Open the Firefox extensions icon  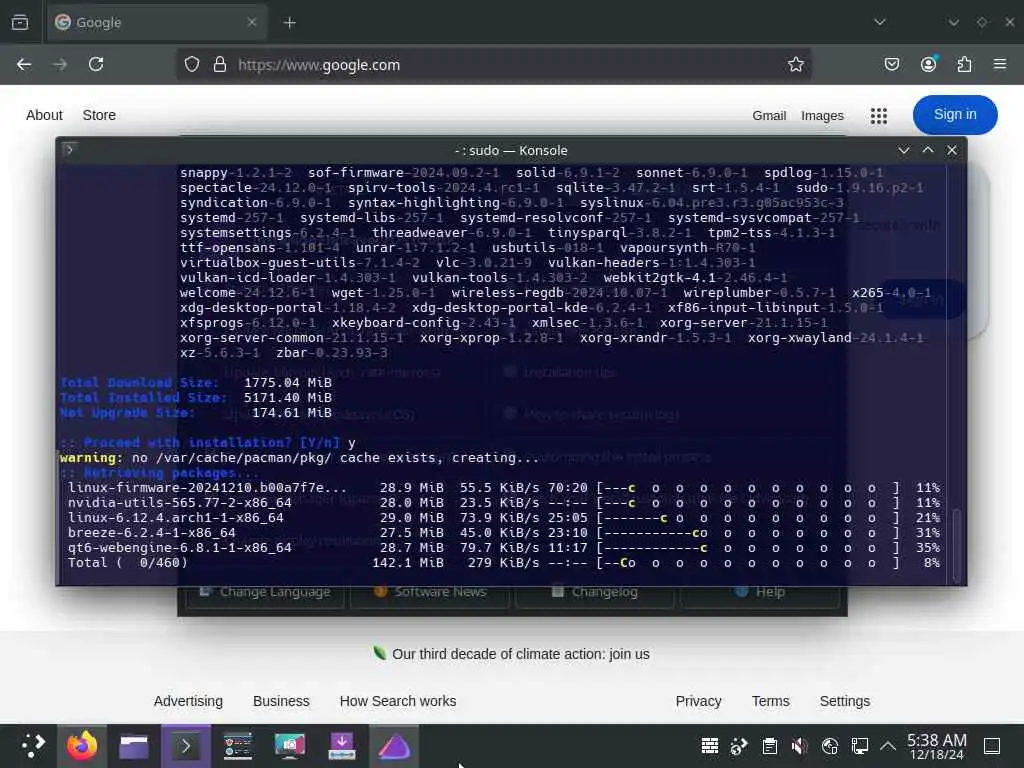click(x=964, y=65)
